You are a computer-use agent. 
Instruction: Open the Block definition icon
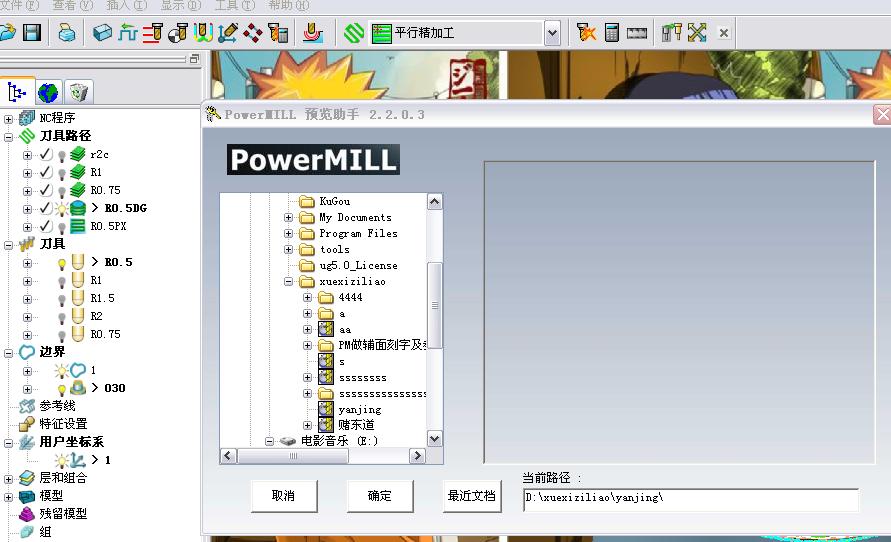(x=102, y=32)
